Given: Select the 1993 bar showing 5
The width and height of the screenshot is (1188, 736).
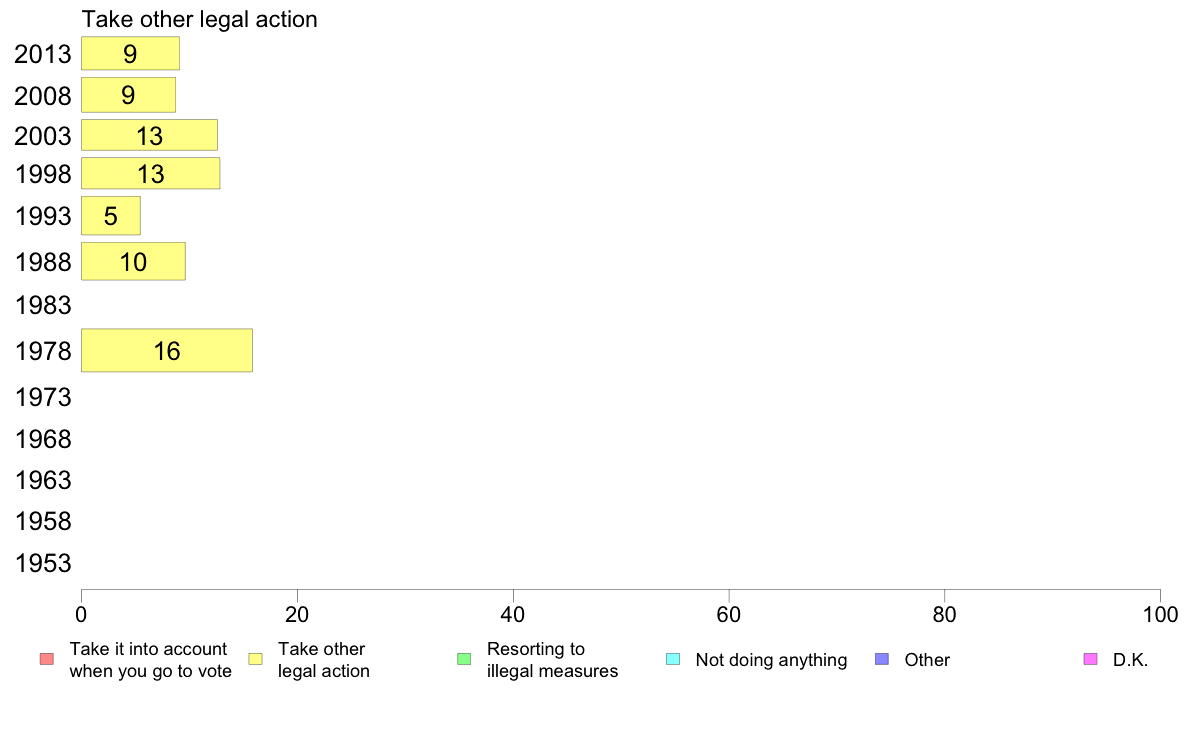Looking at the screenshot, I should click(111, 216).
